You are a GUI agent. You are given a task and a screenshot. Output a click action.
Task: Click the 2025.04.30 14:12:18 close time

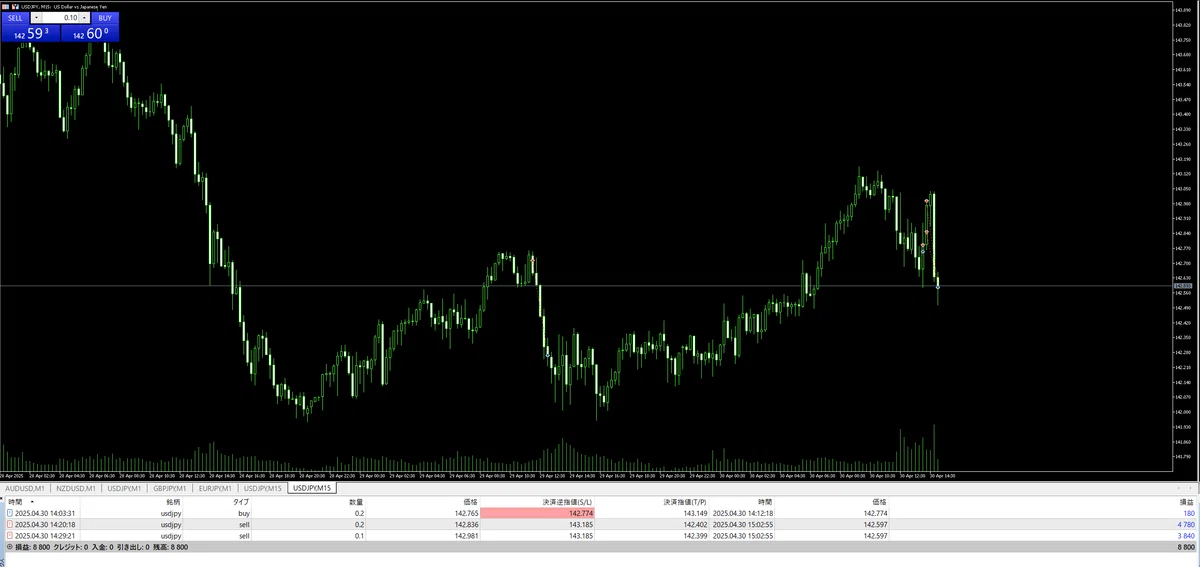(745, 512)
